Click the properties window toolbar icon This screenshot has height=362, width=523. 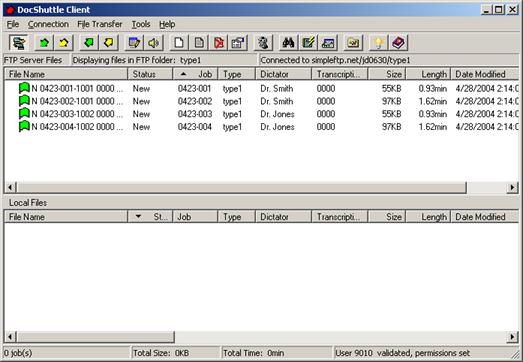tap(238, 43)
